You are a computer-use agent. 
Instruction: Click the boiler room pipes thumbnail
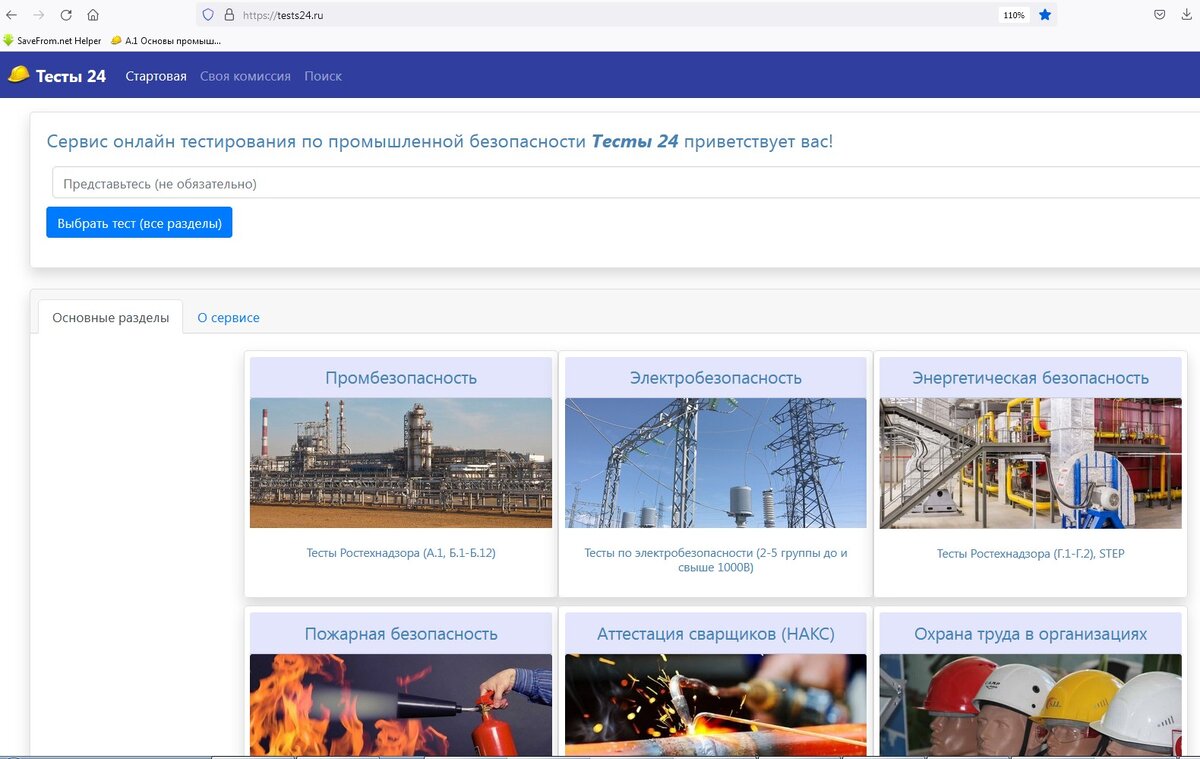1031,463
